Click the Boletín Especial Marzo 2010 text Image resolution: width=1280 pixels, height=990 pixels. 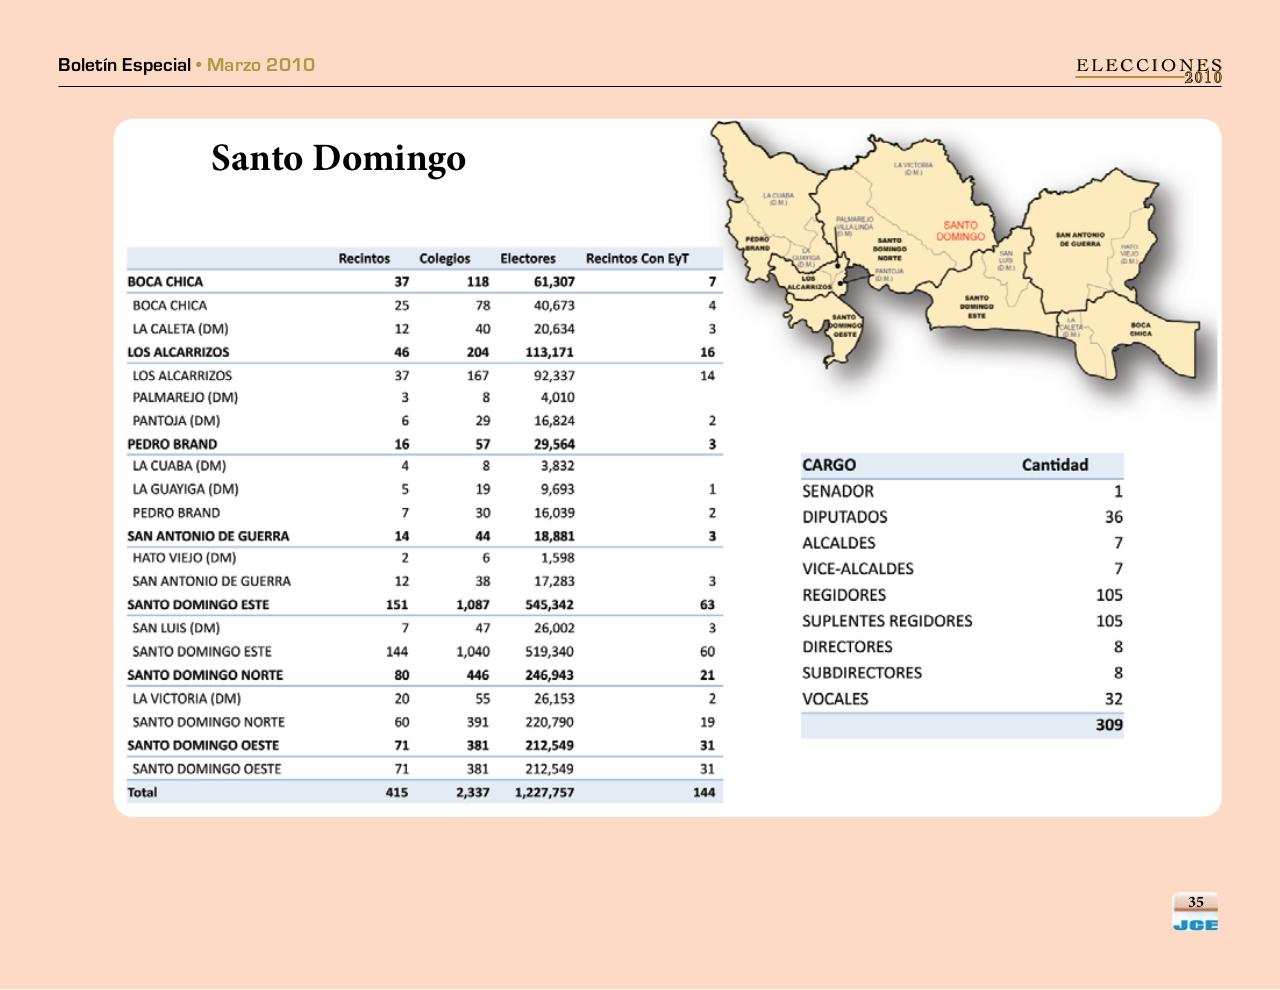pyautogui.click(x=185, y=64)
